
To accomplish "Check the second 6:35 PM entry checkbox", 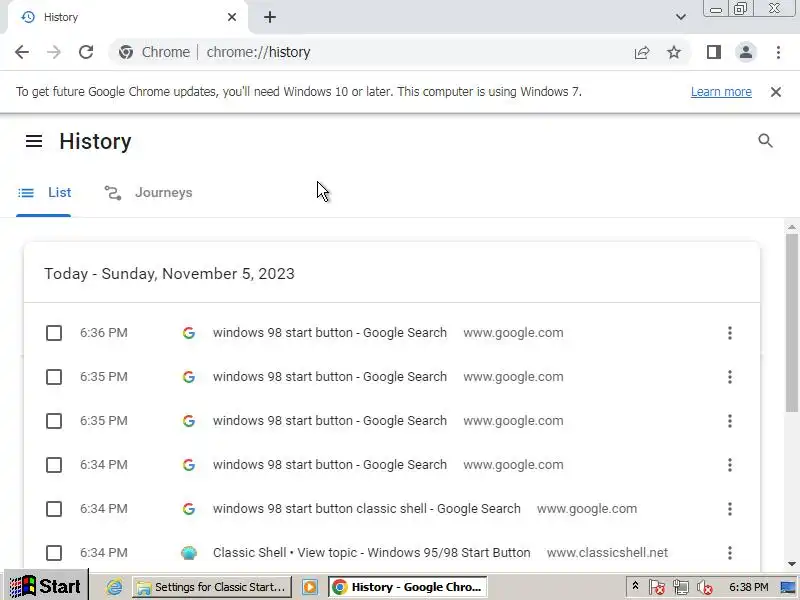I will point(54,420).
